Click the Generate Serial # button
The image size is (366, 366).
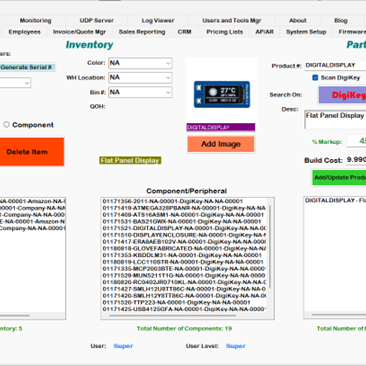(27, 67)
